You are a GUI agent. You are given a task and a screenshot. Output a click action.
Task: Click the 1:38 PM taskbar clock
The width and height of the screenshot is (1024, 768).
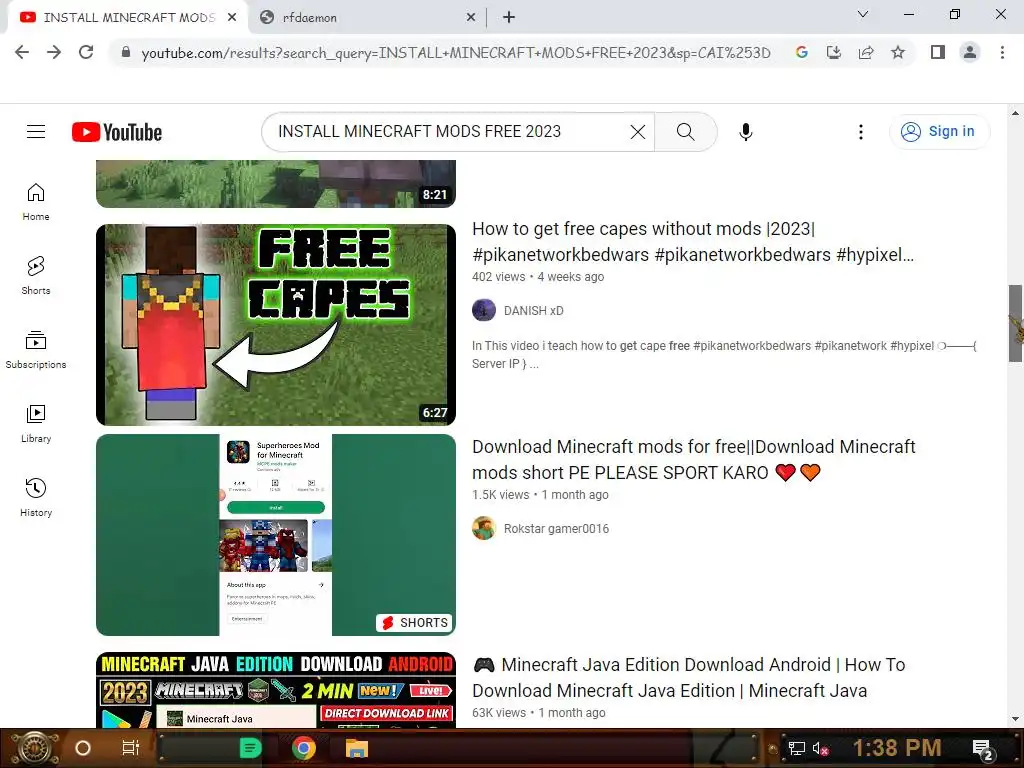pos(897,748)
